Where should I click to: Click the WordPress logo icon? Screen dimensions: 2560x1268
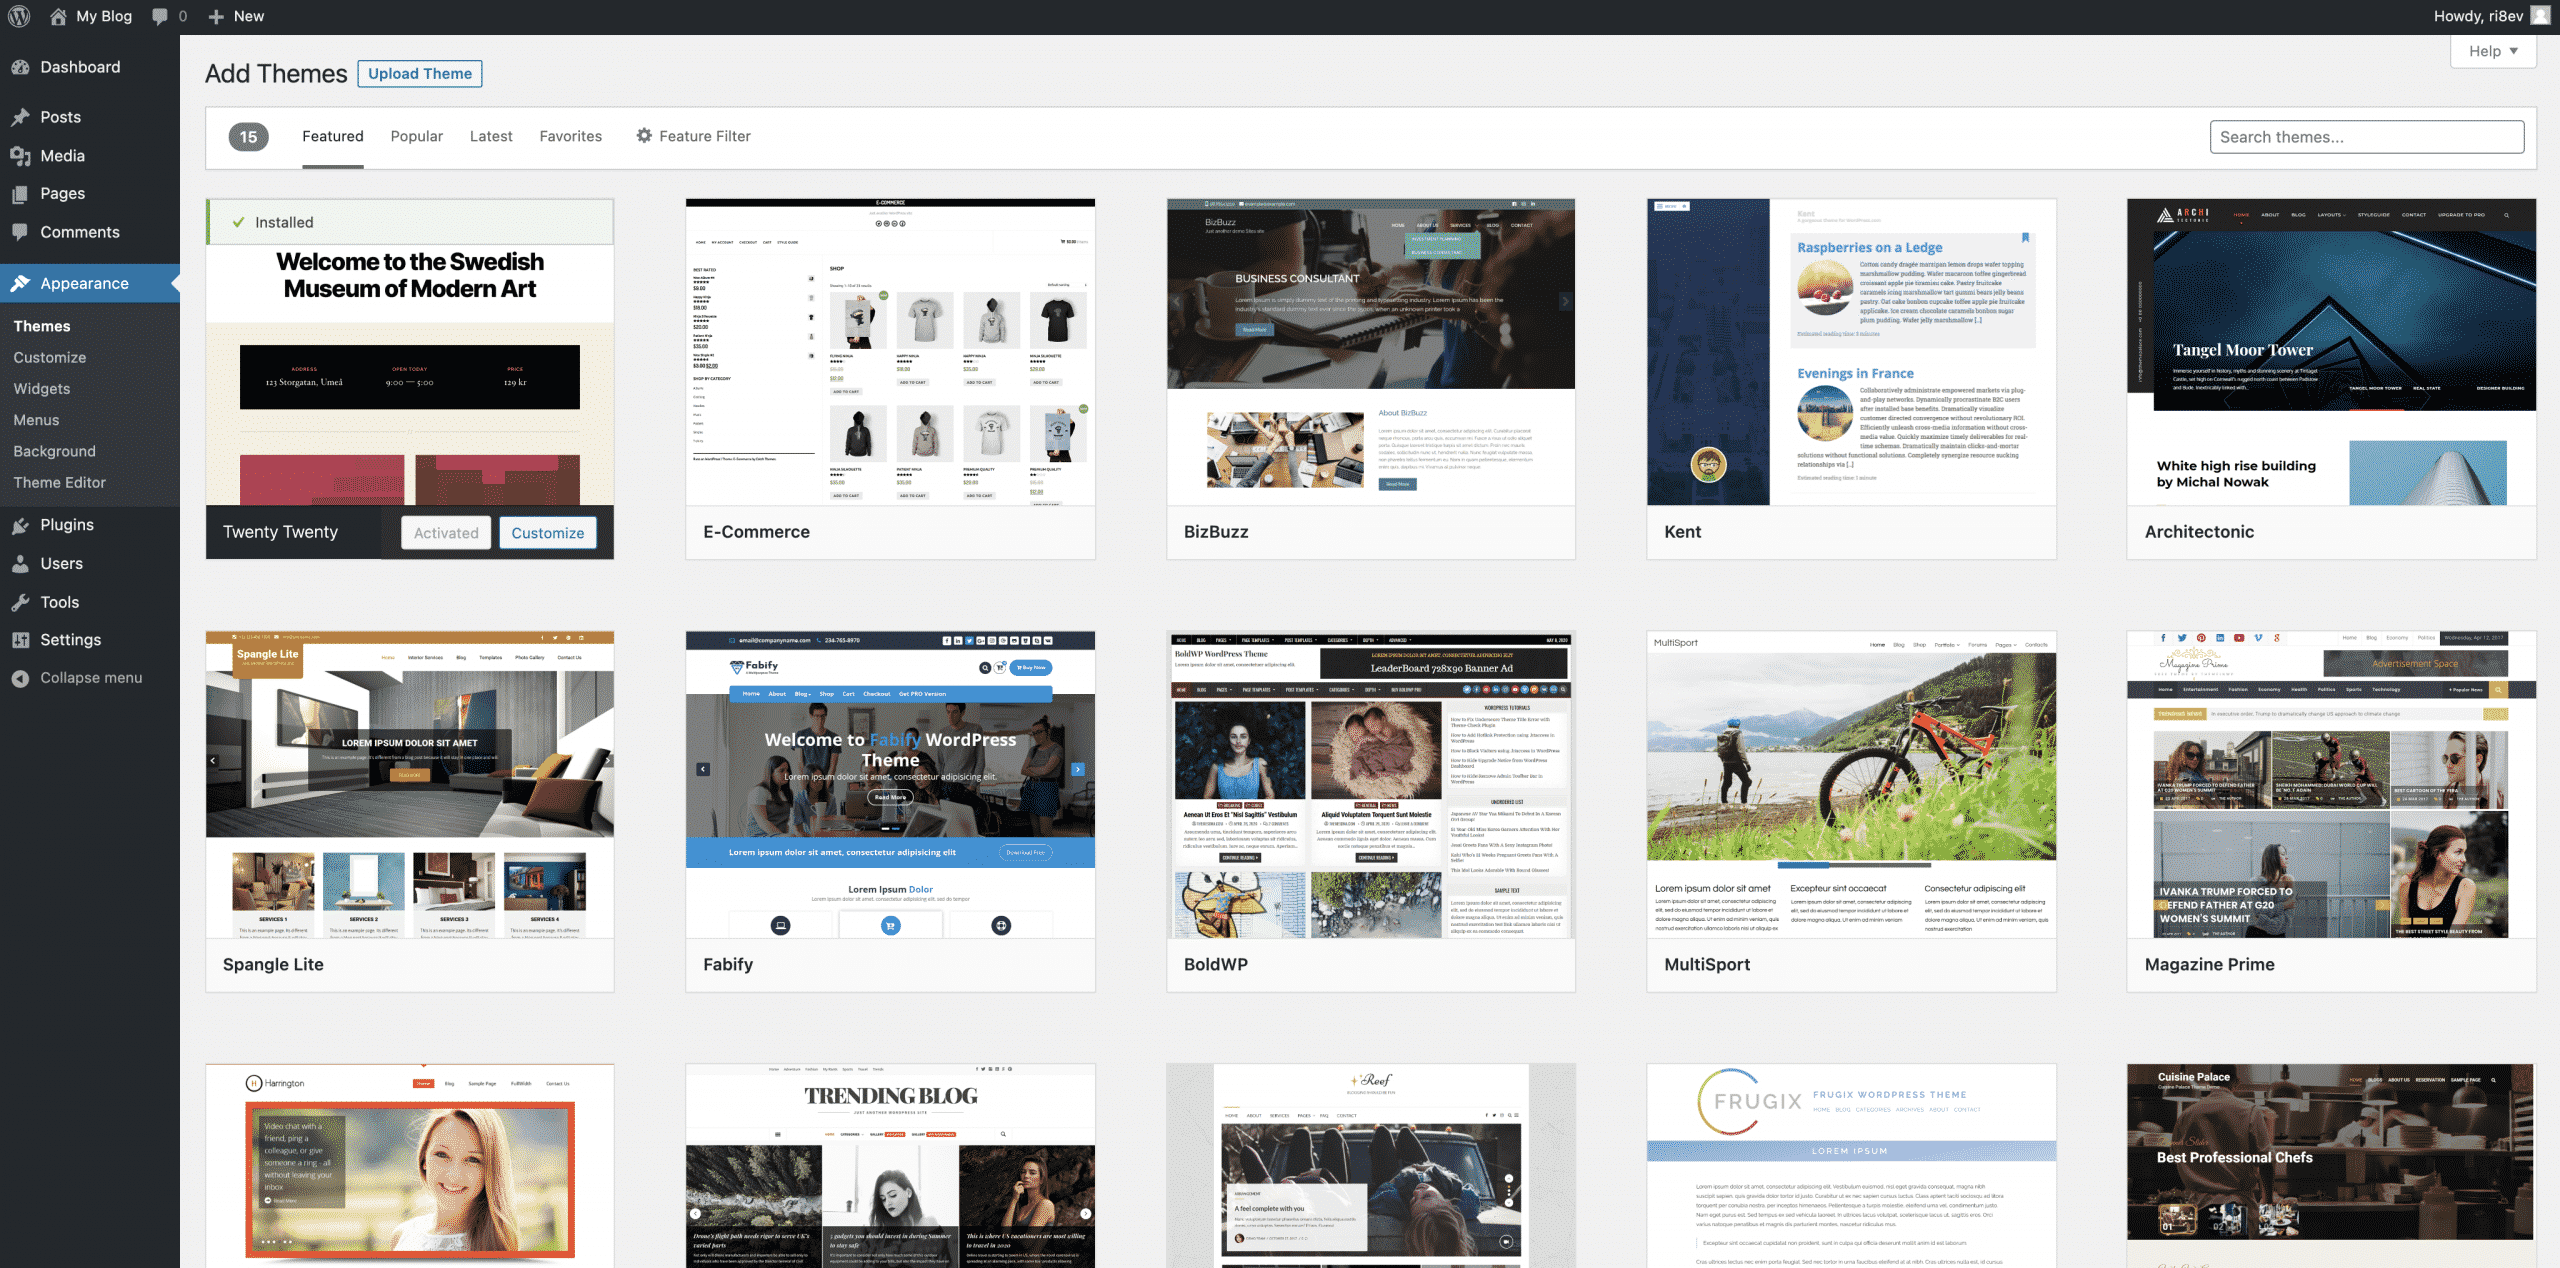point(19,16)
